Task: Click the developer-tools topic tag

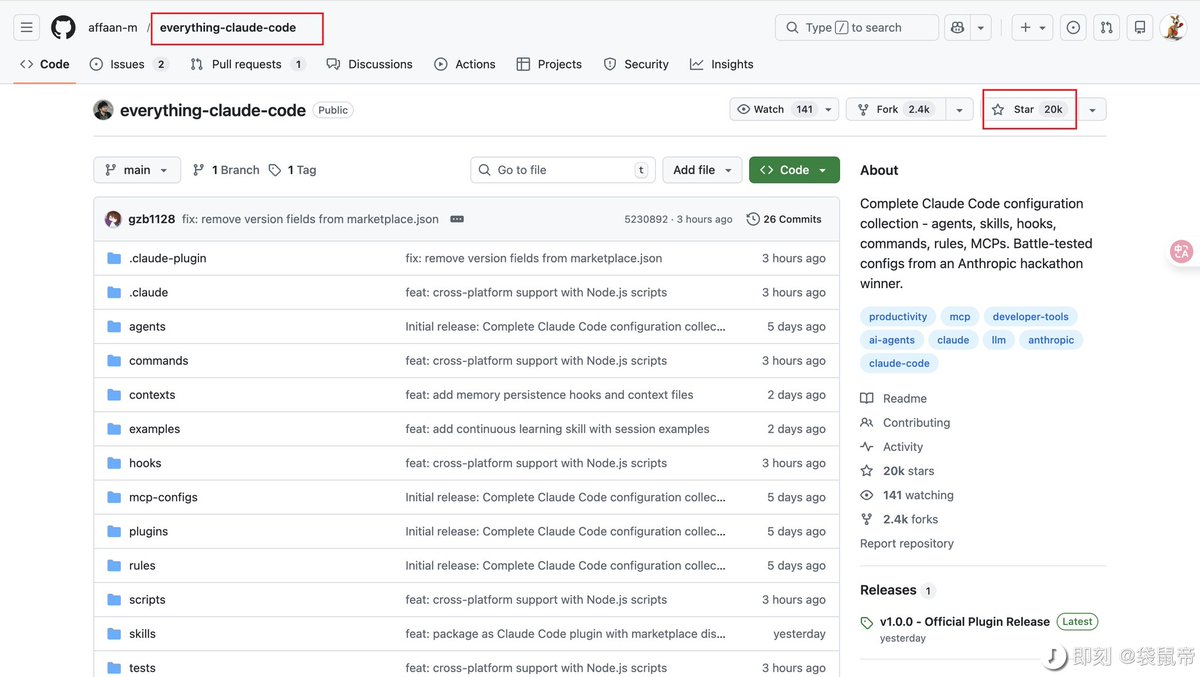Action: click(x=1030, y=317)
